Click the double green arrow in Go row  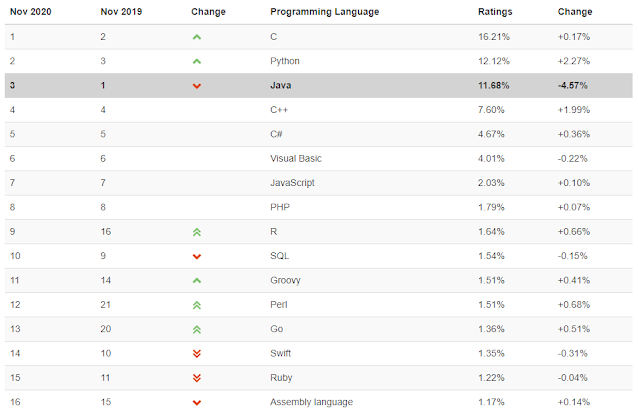click(x=197, y=329)
